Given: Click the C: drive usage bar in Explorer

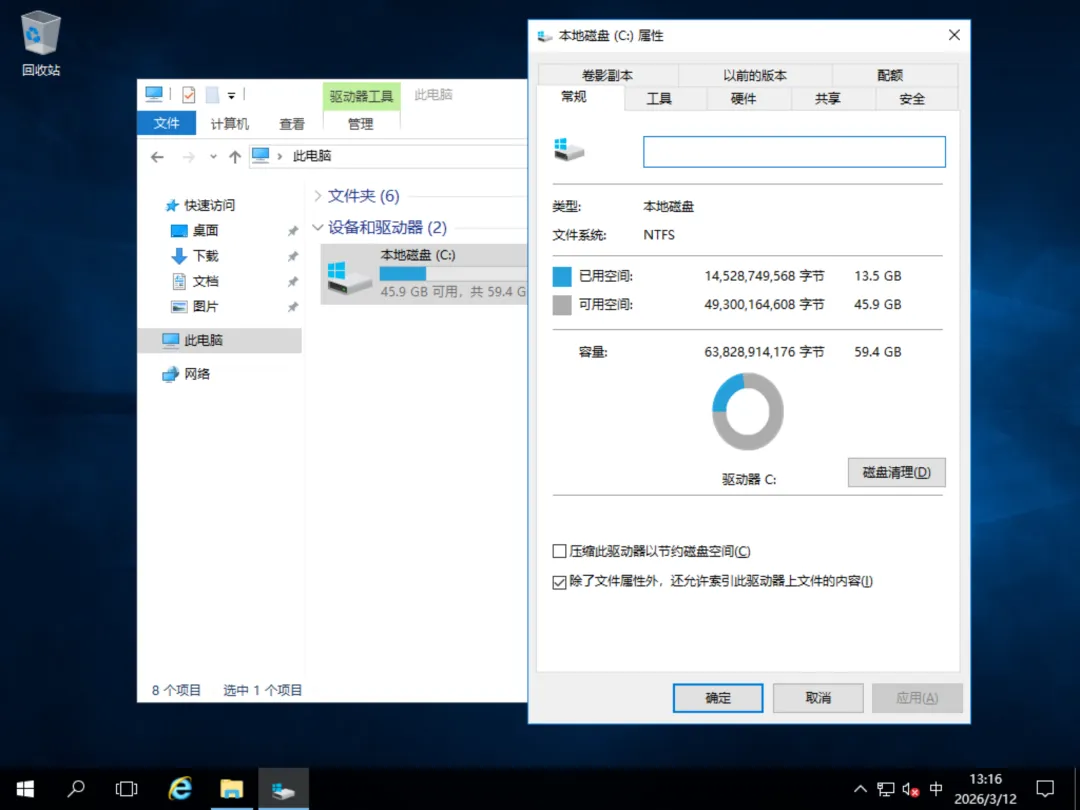Looking at the screenshot, I should pos(453,274).
